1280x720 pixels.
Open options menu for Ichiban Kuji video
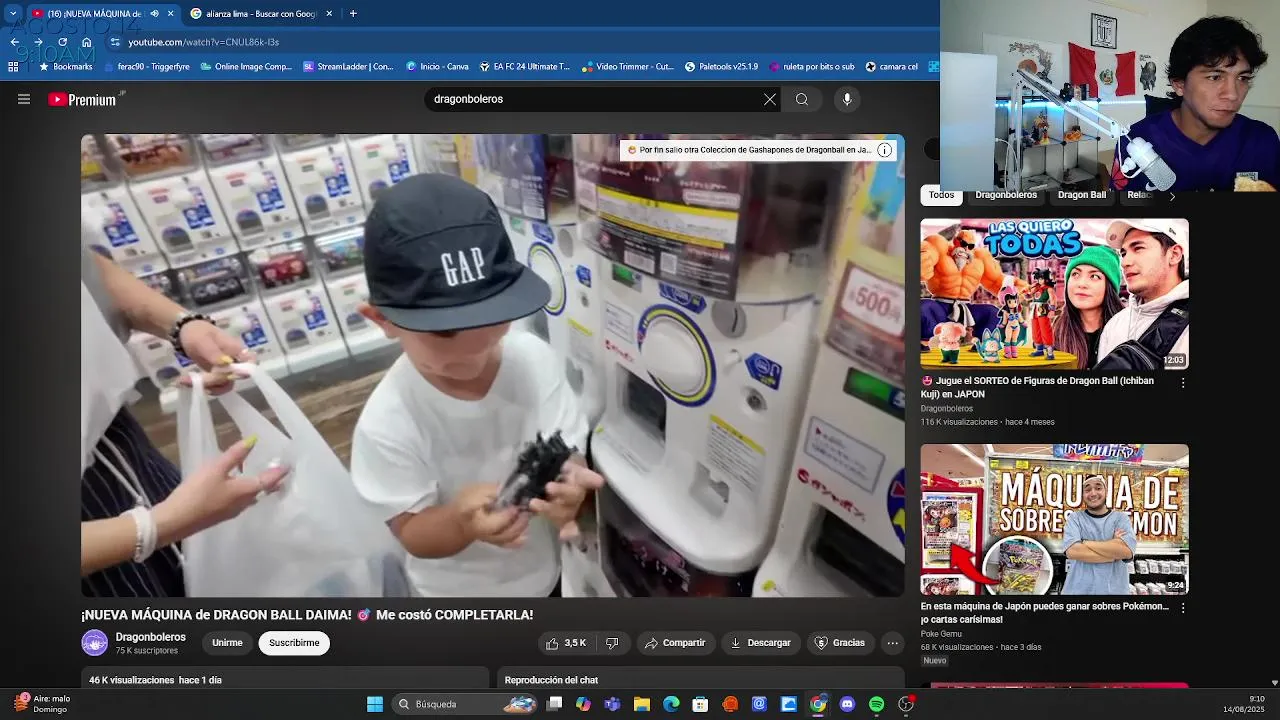coord(1183,382)
